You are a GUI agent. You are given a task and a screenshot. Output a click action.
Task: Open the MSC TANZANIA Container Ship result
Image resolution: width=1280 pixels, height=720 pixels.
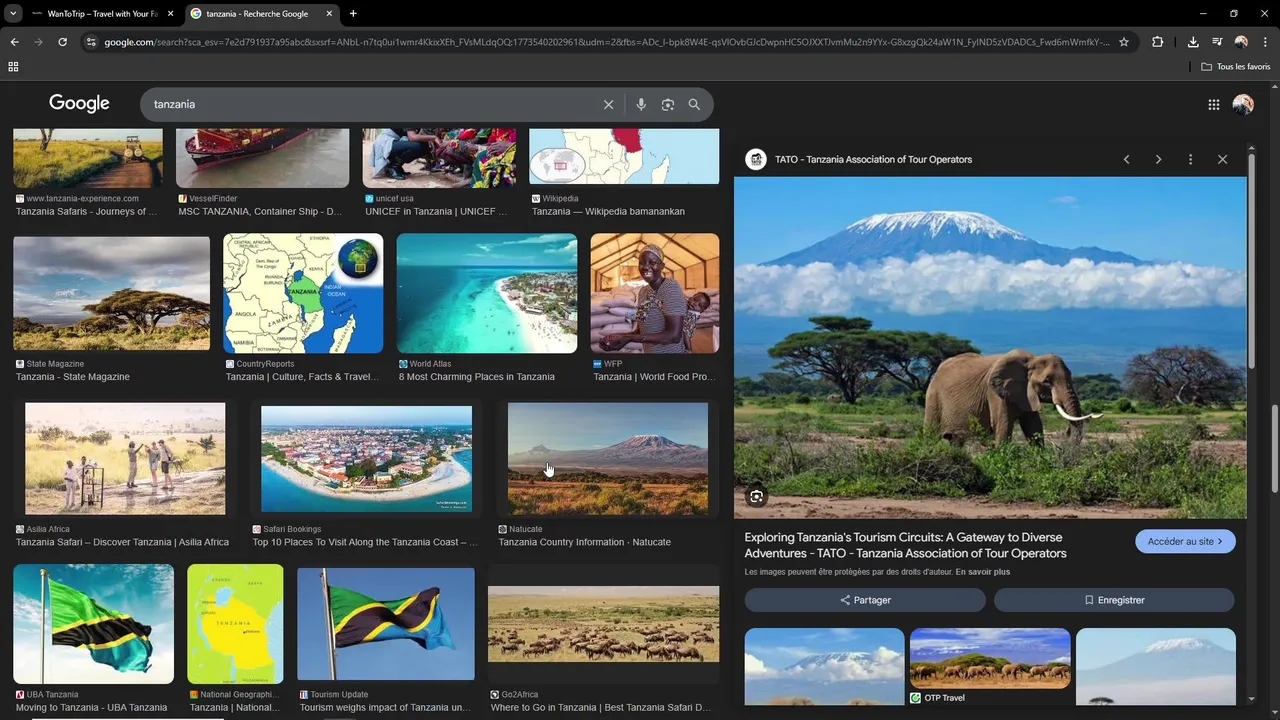click(260, 212)
